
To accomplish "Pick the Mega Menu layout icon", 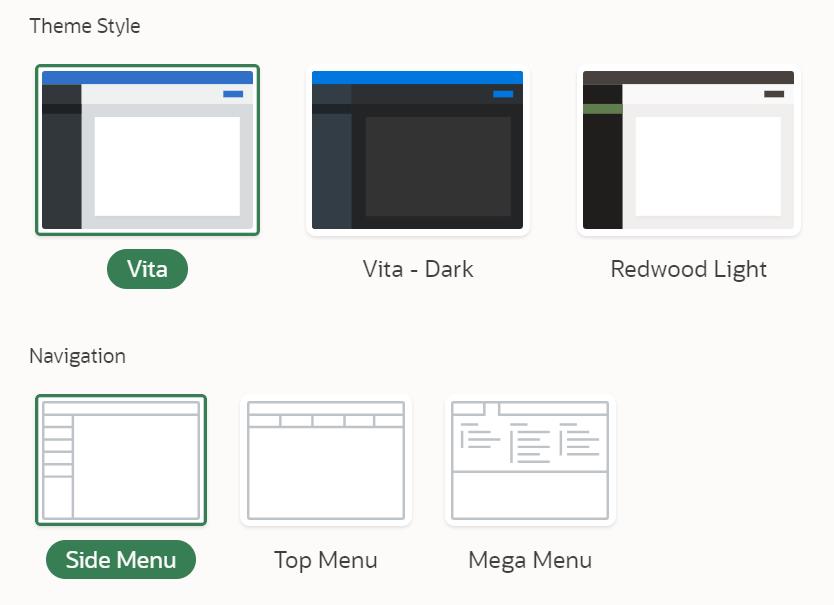I will 530,460.
